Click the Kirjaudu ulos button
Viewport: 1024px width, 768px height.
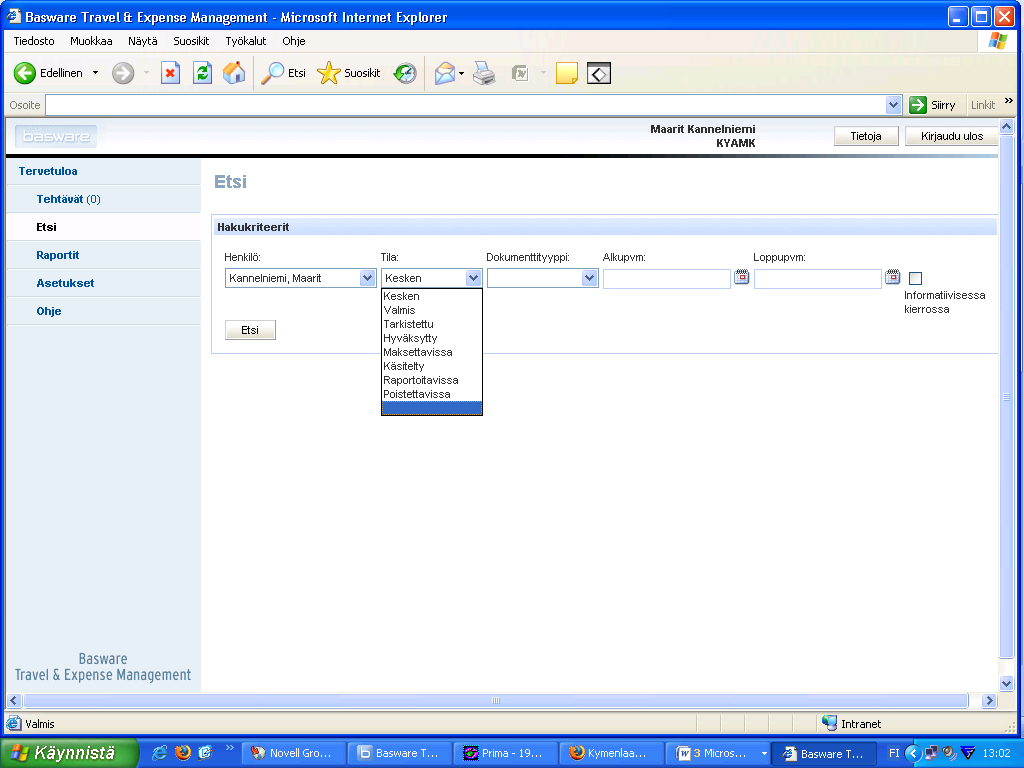952,136
